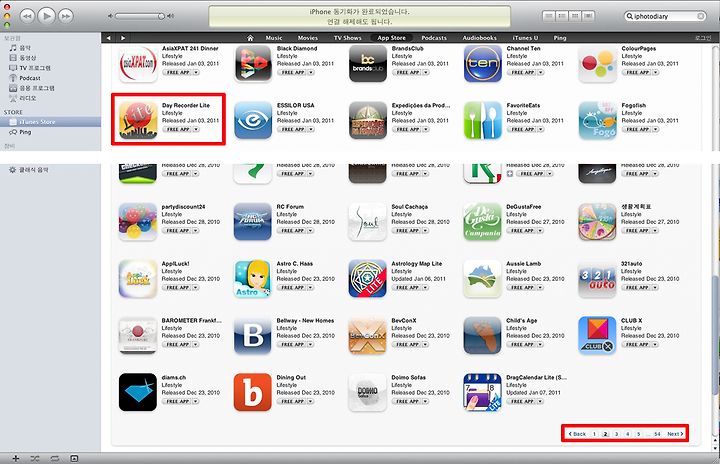Show the artwork viewer icon at bottom

[x=74, y=458]
